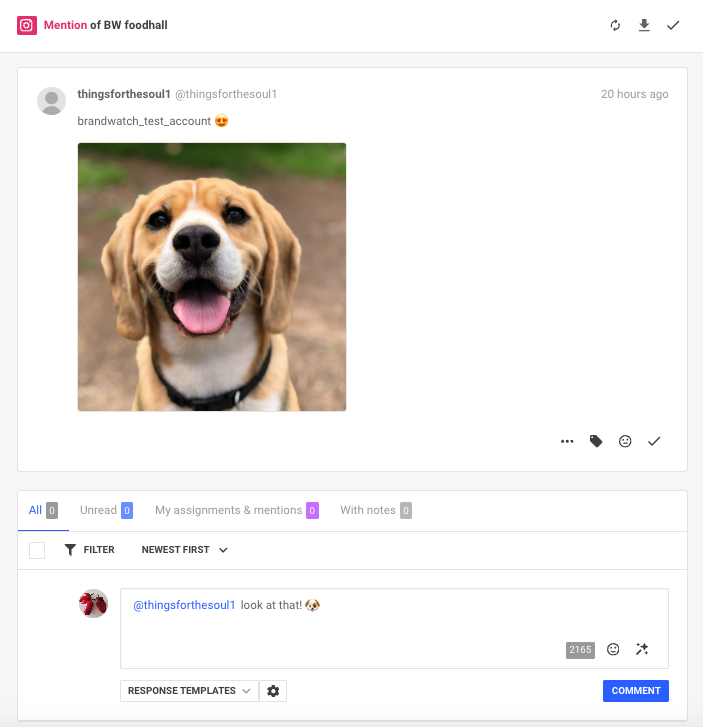The height and width of the screenshot is (727, 703).
Task: Set sentiment with the face icon on post
Action: (x=625, y=441)
